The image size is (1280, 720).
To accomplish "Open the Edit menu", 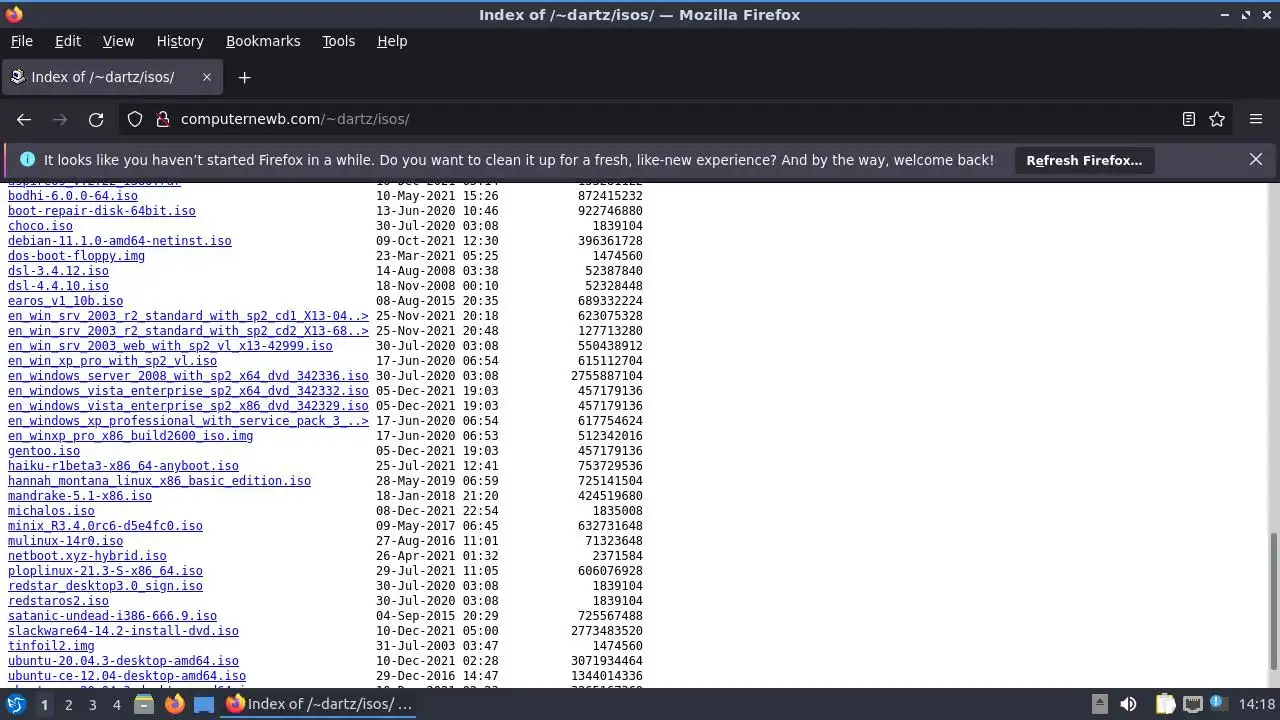I will pyautogui.click(x=68, y=41).
